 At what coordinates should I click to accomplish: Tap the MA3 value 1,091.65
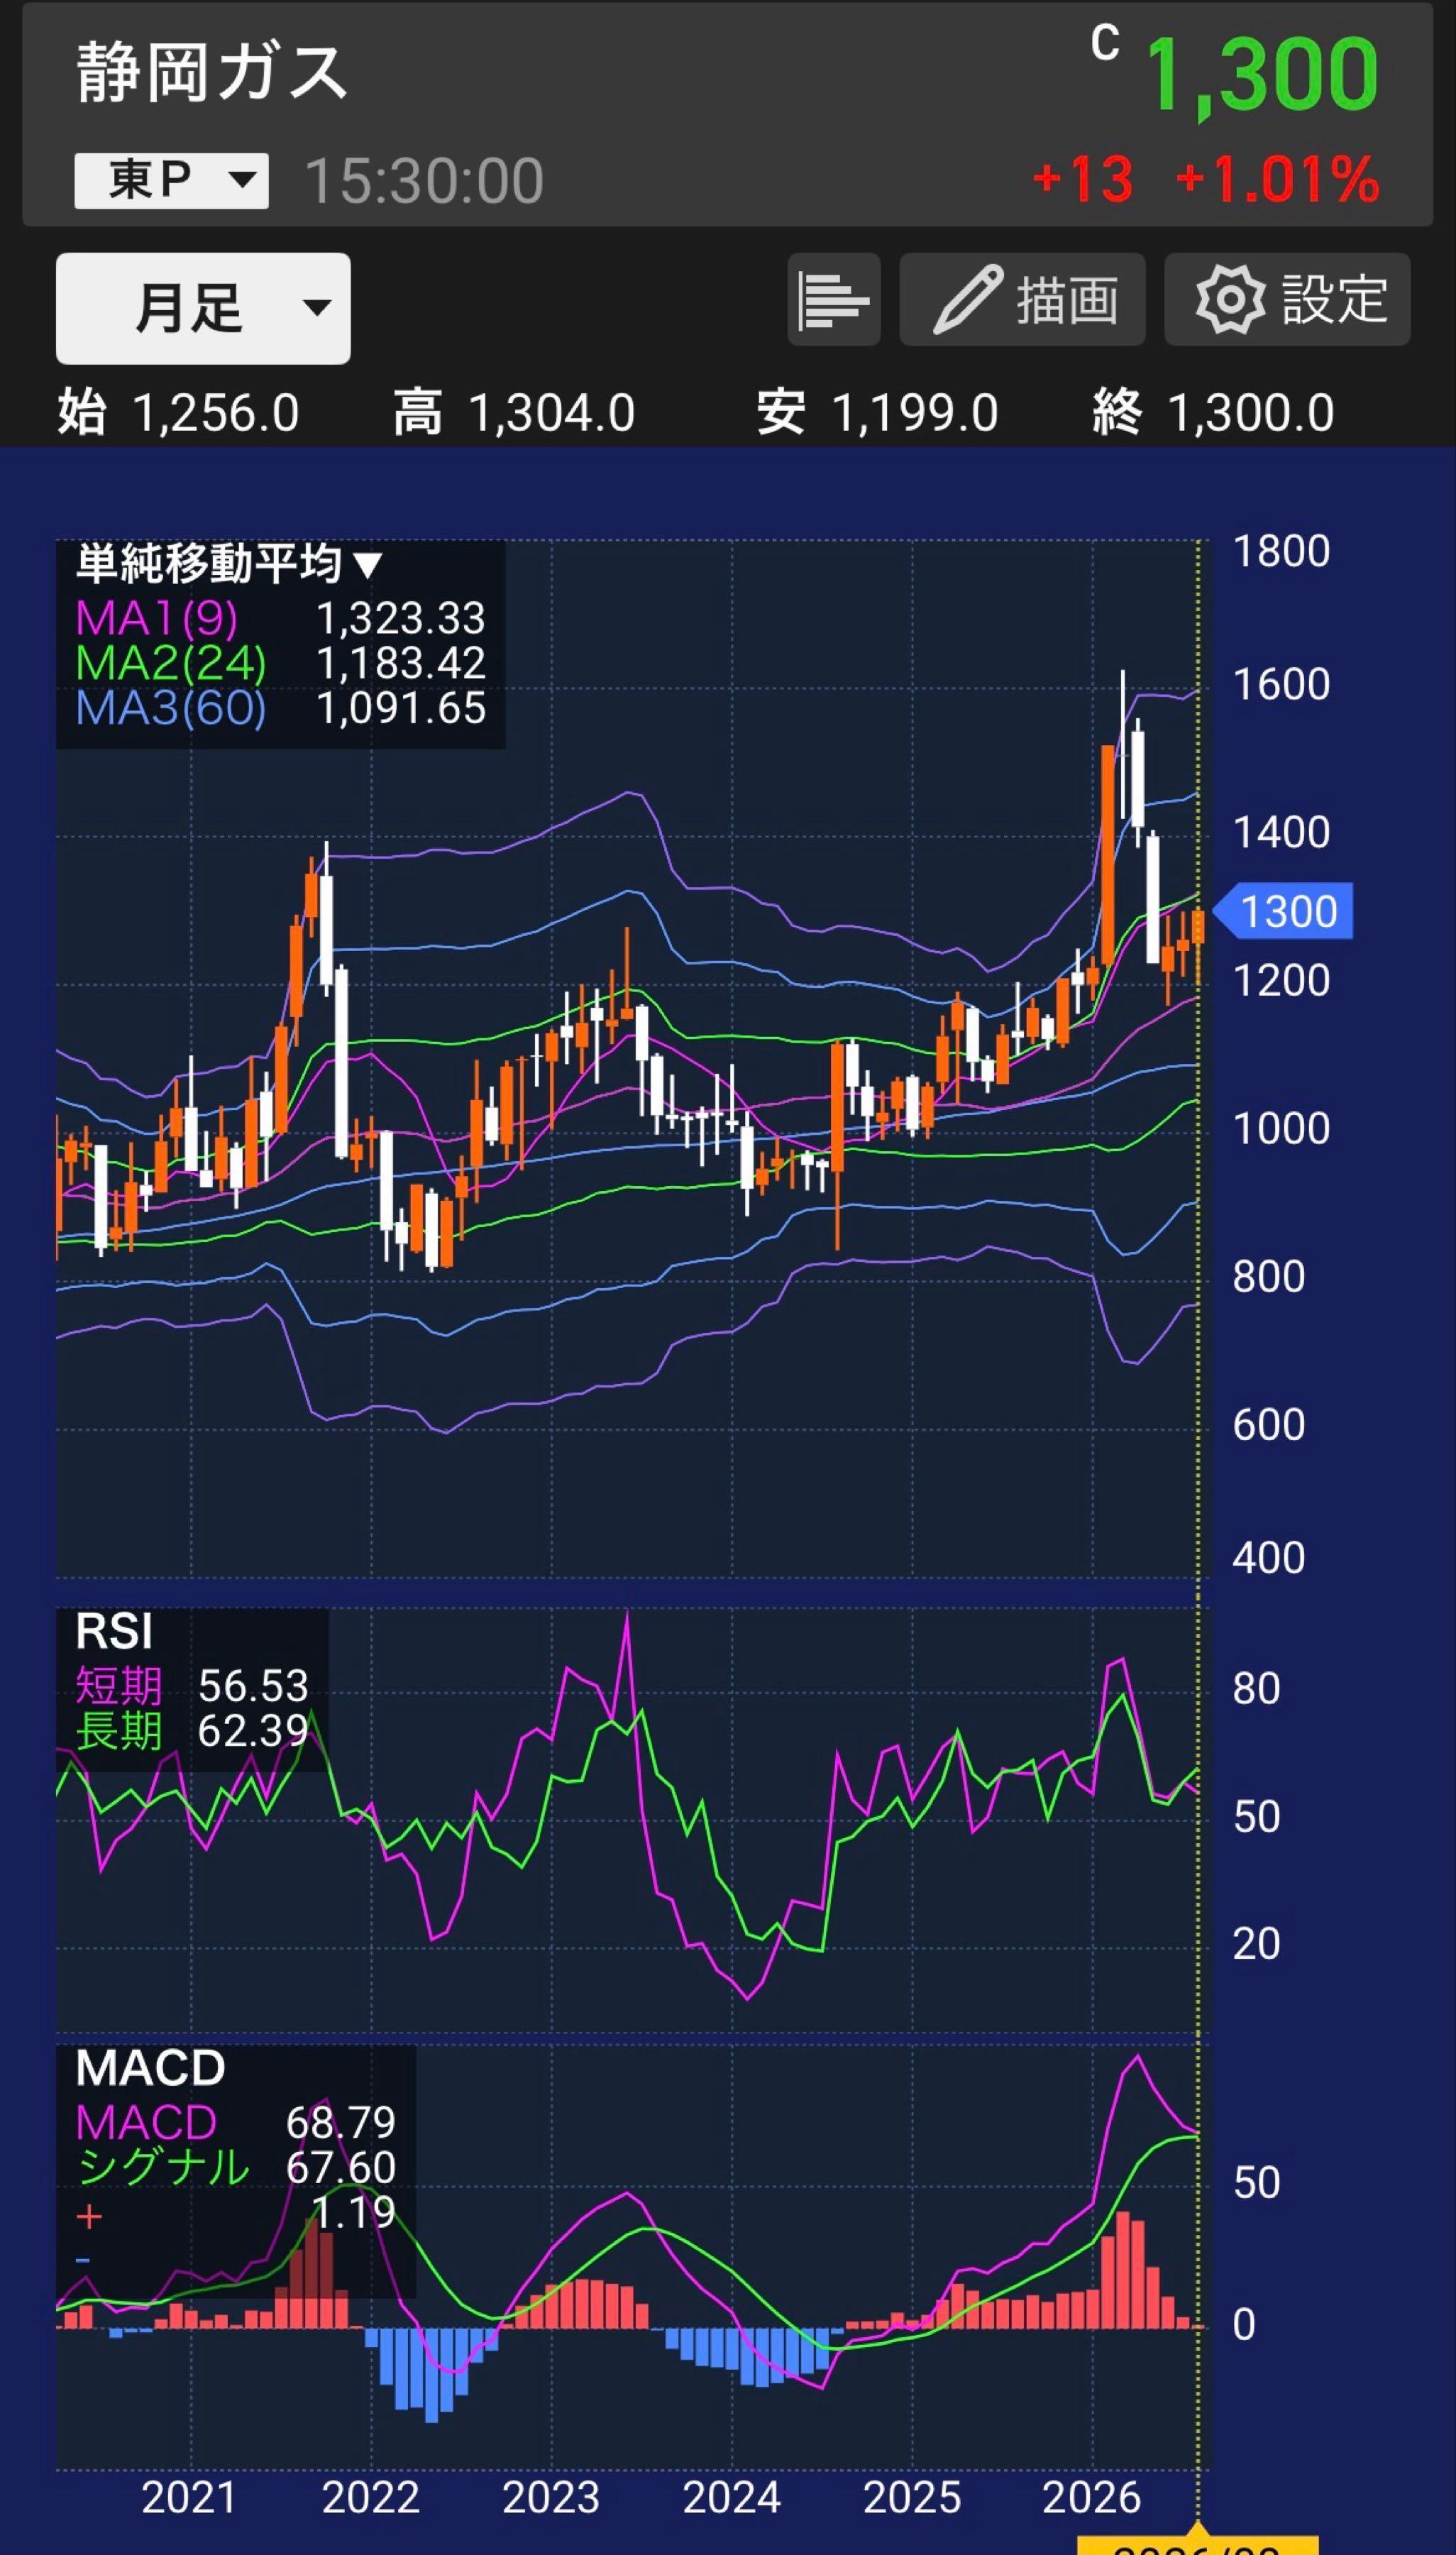tap(401, 708)
